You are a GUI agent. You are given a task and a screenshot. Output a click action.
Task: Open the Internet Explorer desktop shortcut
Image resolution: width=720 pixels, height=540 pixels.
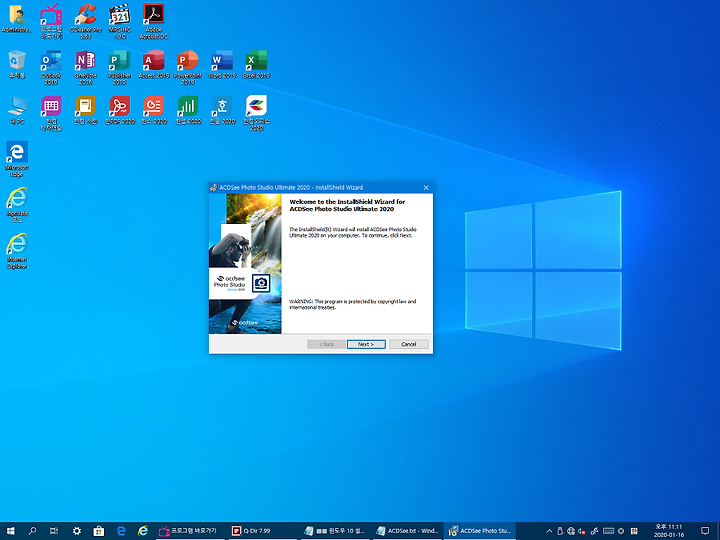17,251
